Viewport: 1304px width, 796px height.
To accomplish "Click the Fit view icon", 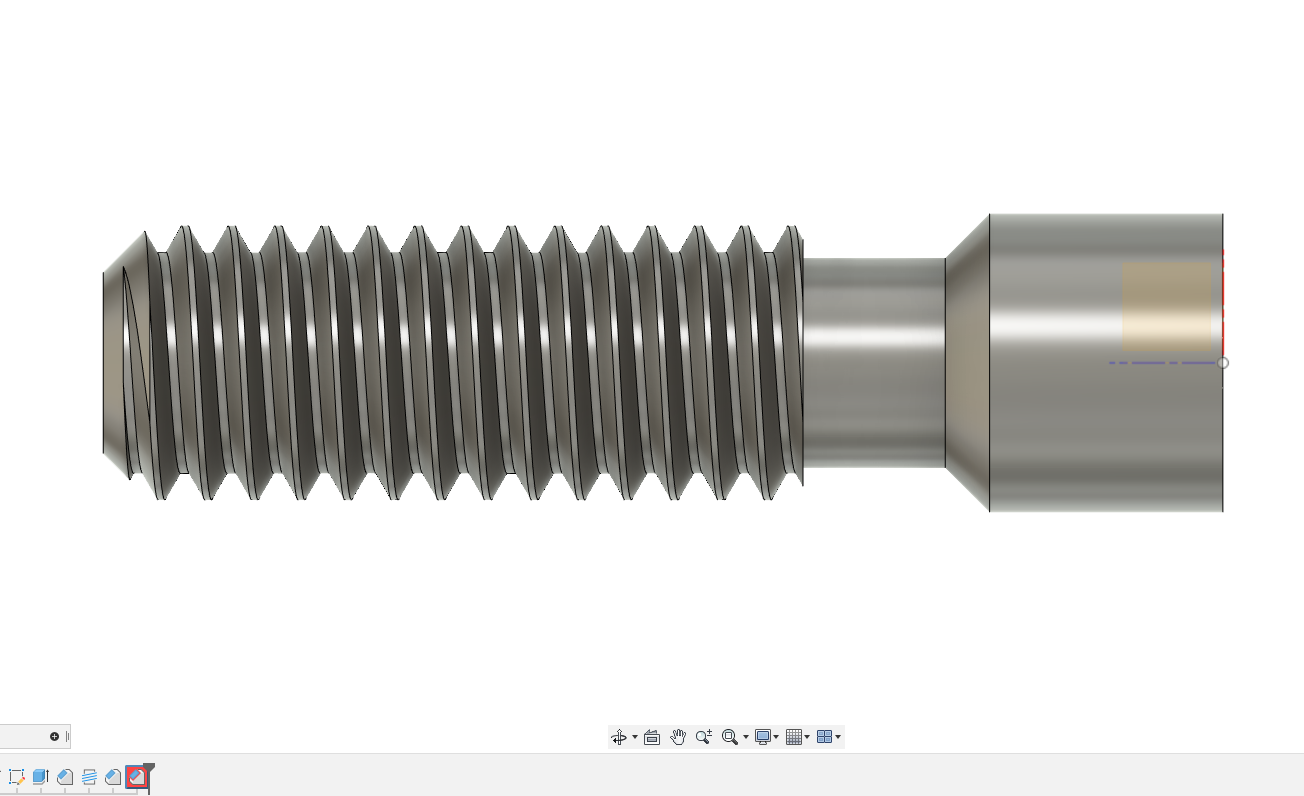I will pos(729,737).
